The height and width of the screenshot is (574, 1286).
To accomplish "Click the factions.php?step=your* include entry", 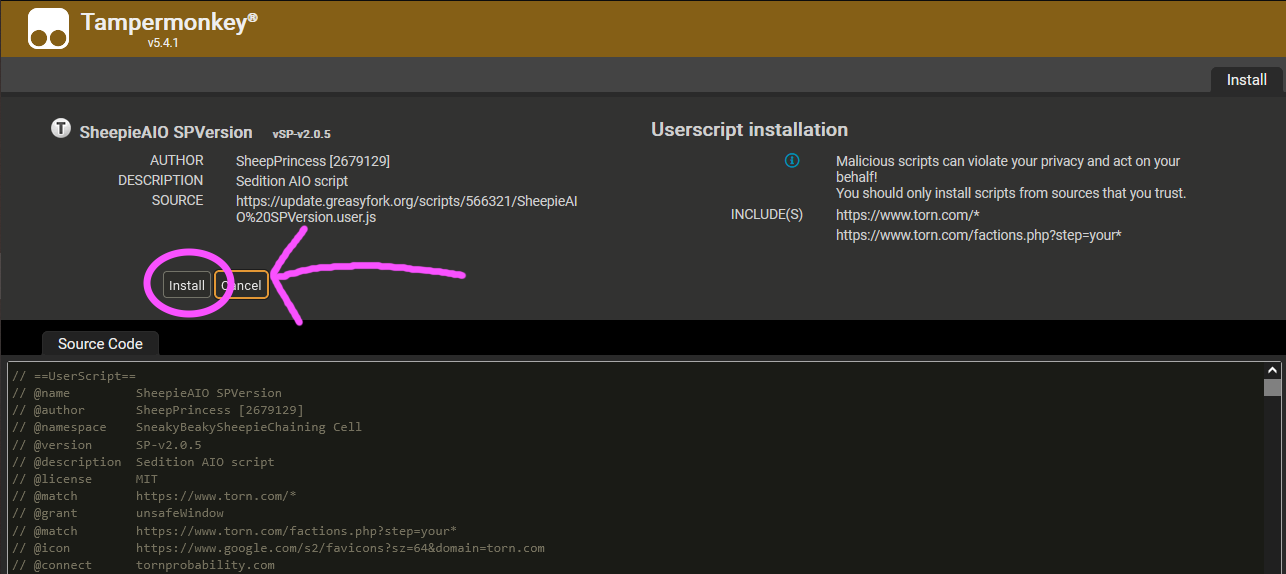I will pyautogui.click(x=979, y=235).
